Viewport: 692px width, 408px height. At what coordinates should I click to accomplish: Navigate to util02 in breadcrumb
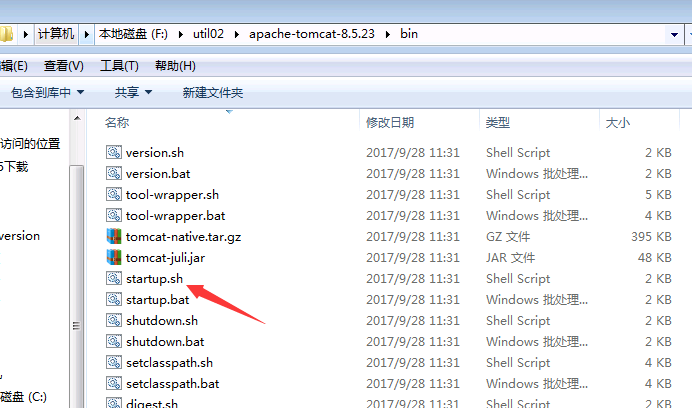coord(208,34)
